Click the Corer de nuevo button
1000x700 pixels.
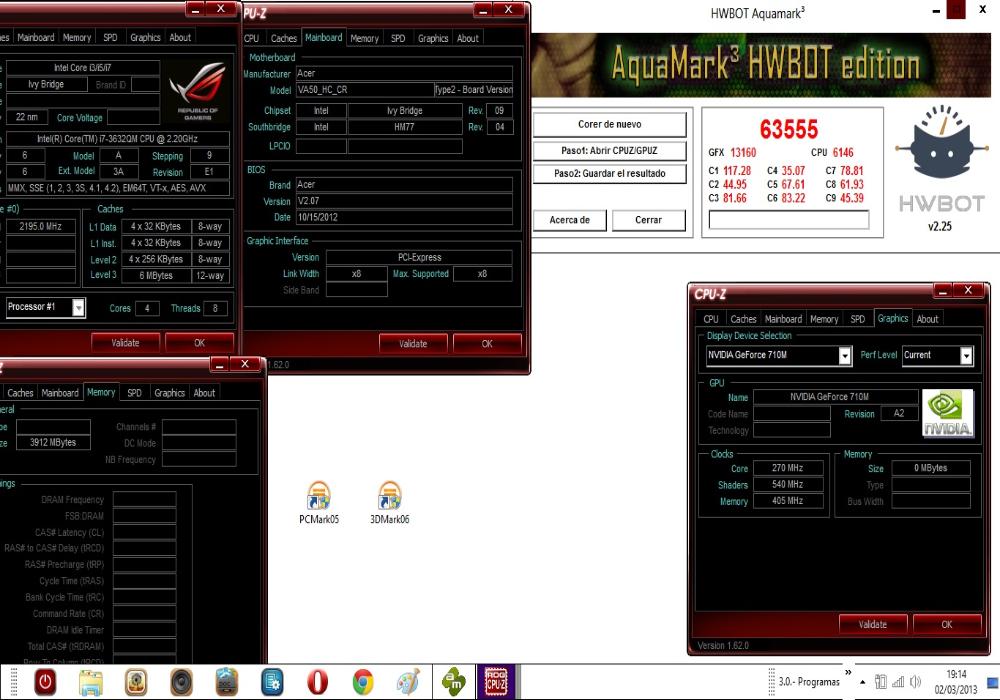tap(610, 124)
